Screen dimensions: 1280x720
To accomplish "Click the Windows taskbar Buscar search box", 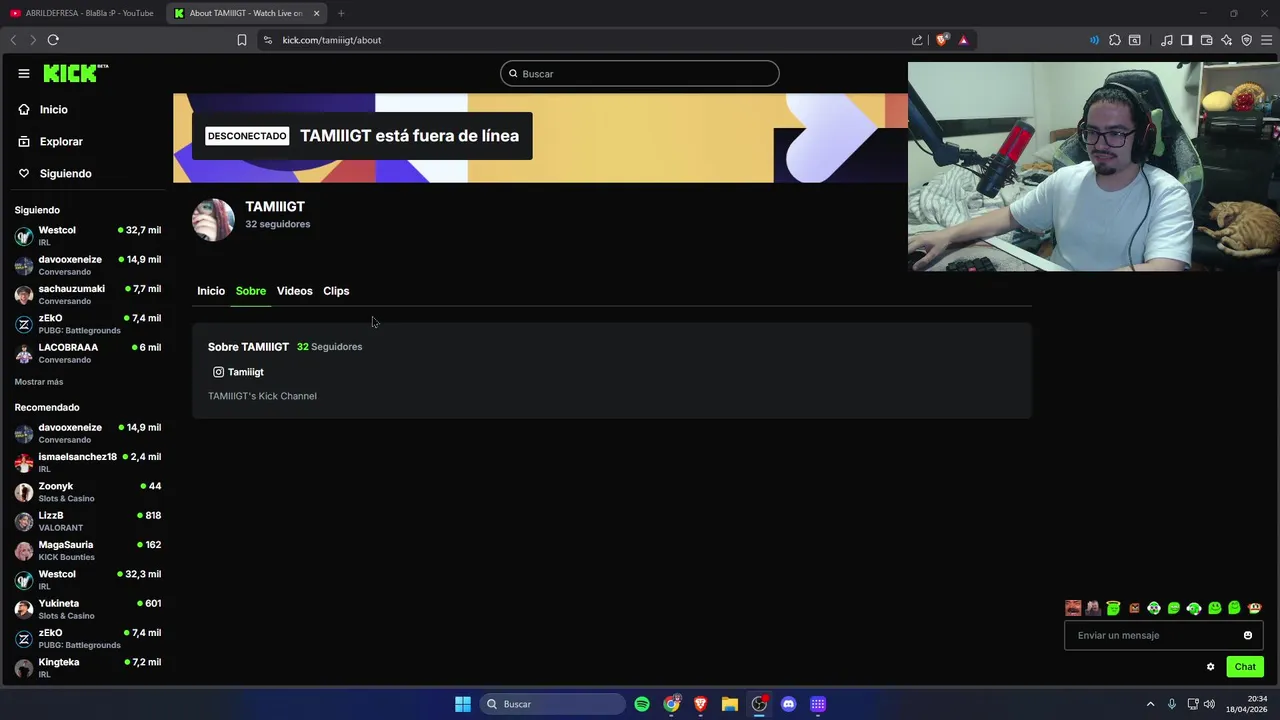I will [x=552, y=704].
